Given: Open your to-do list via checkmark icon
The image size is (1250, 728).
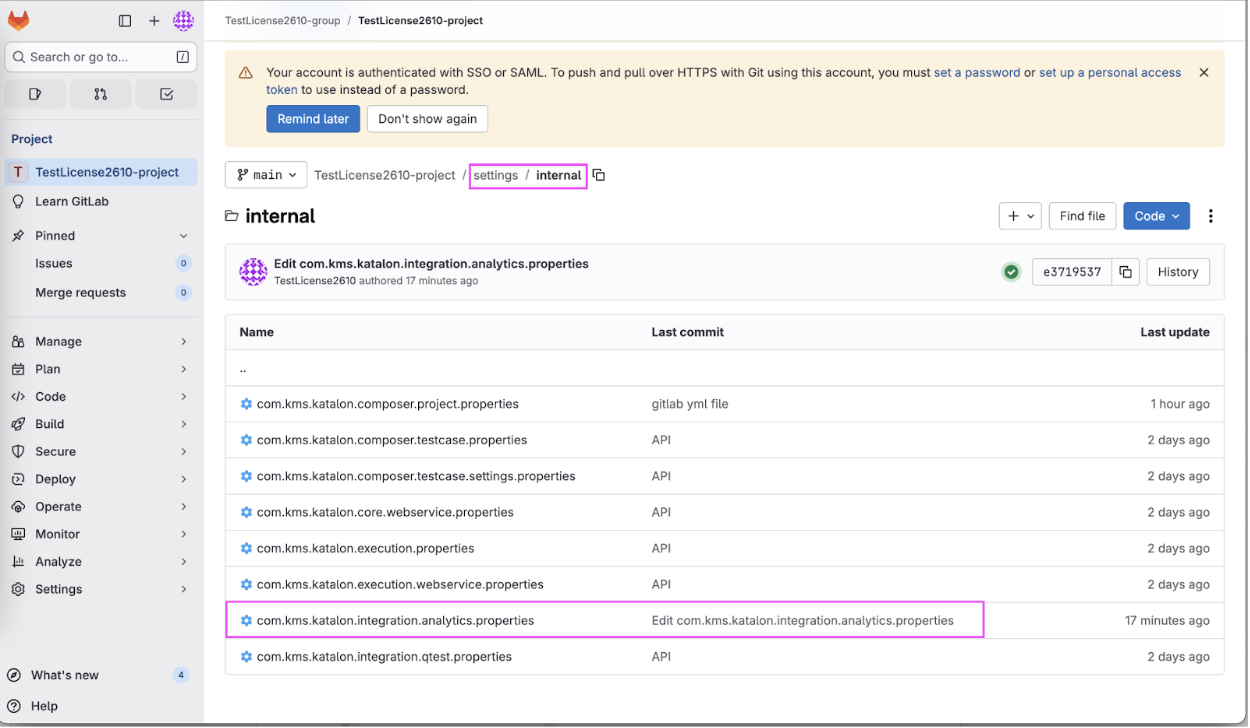Looking at the screenshot, I should (x=165, y=92).
